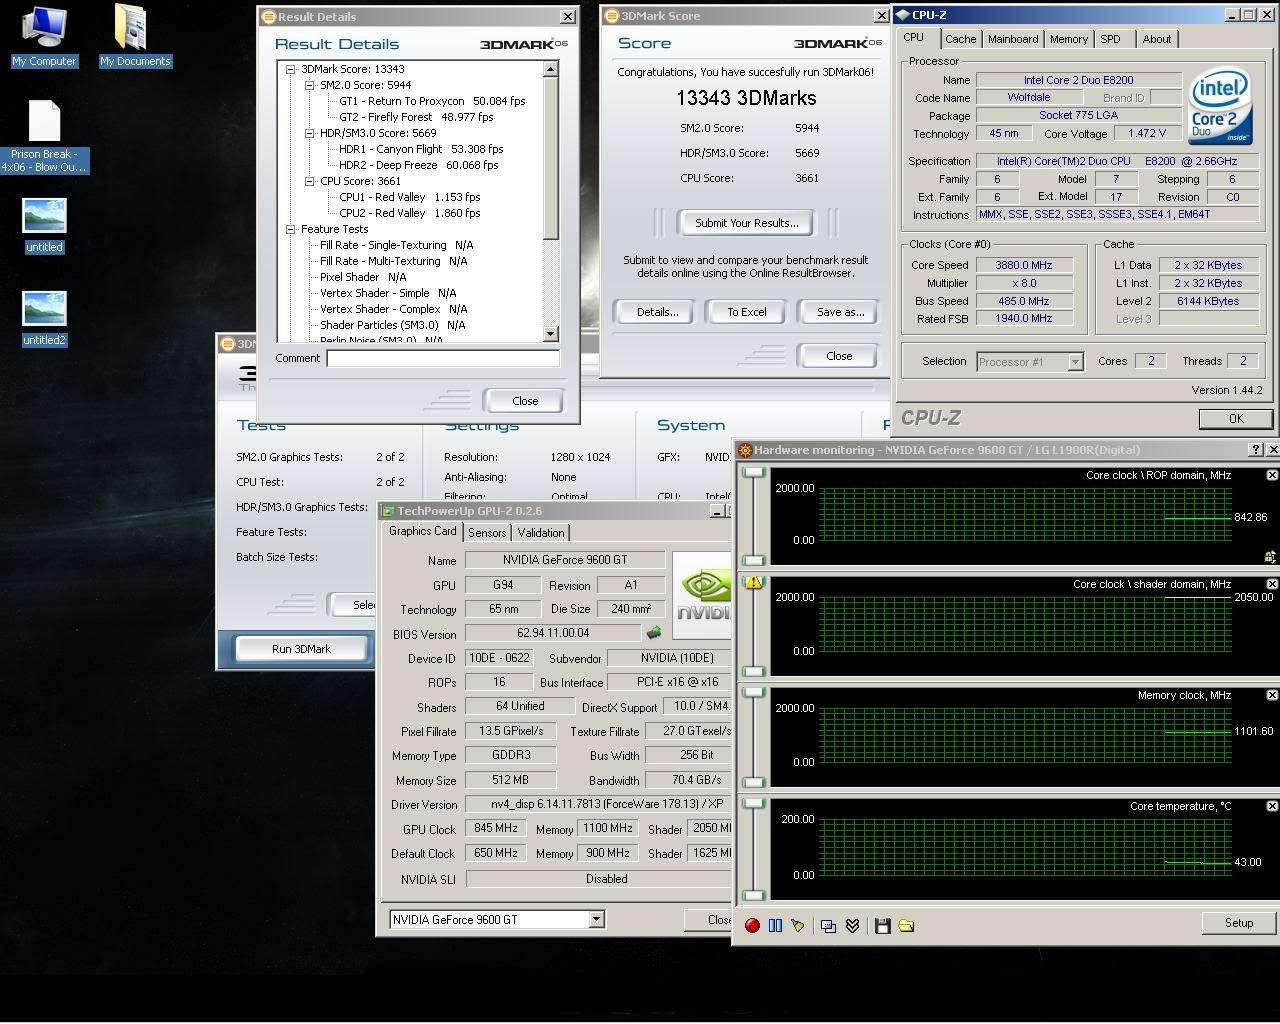Viewport: 1280px width, 1024px height.
Task: Open My Documents folder icon
Action: click(134, 37)
